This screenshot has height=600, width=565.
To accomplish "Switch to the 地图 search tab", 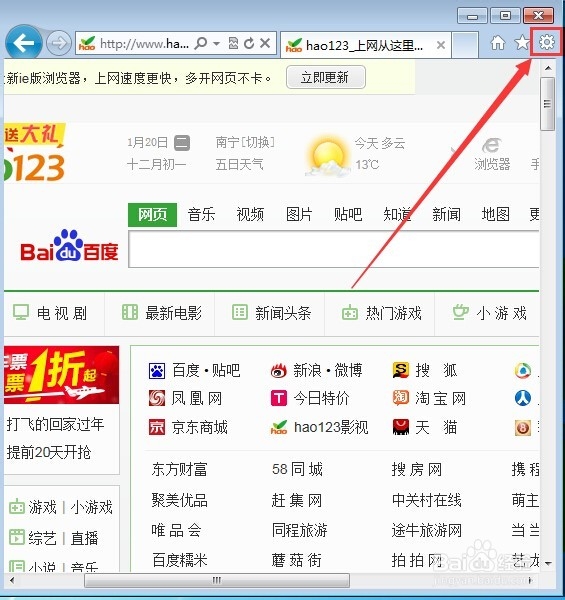I will pyautogui.click(x=495, y=215).
